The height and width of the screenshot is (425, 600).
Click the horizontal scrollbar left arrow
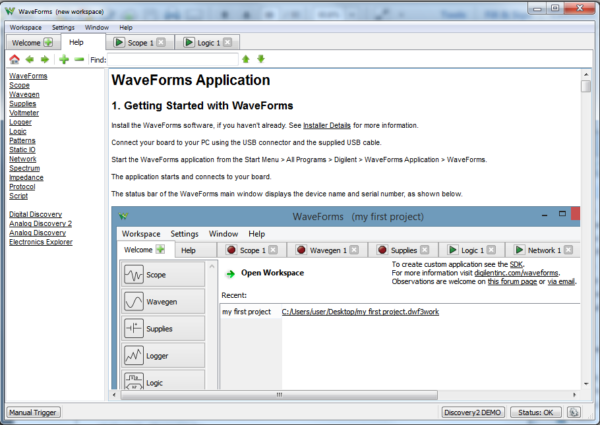(114, 395)
